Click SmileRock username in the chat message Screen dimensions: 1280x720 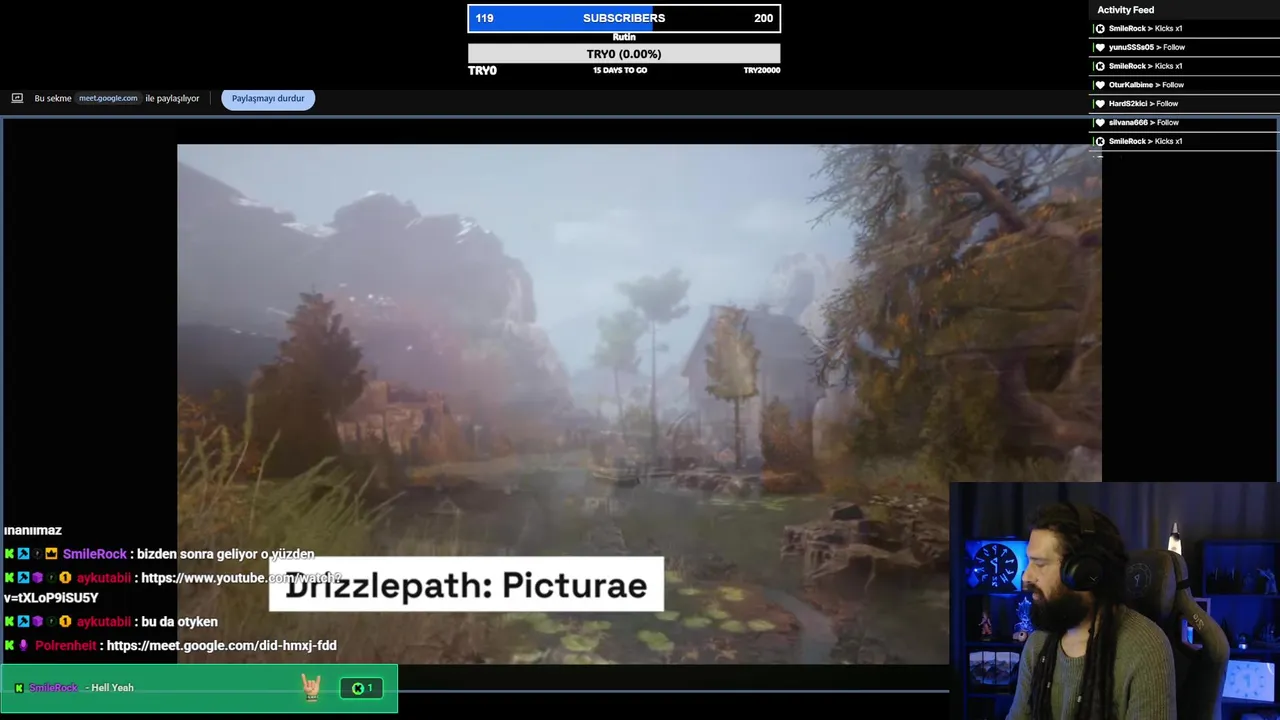pos(94,554)
